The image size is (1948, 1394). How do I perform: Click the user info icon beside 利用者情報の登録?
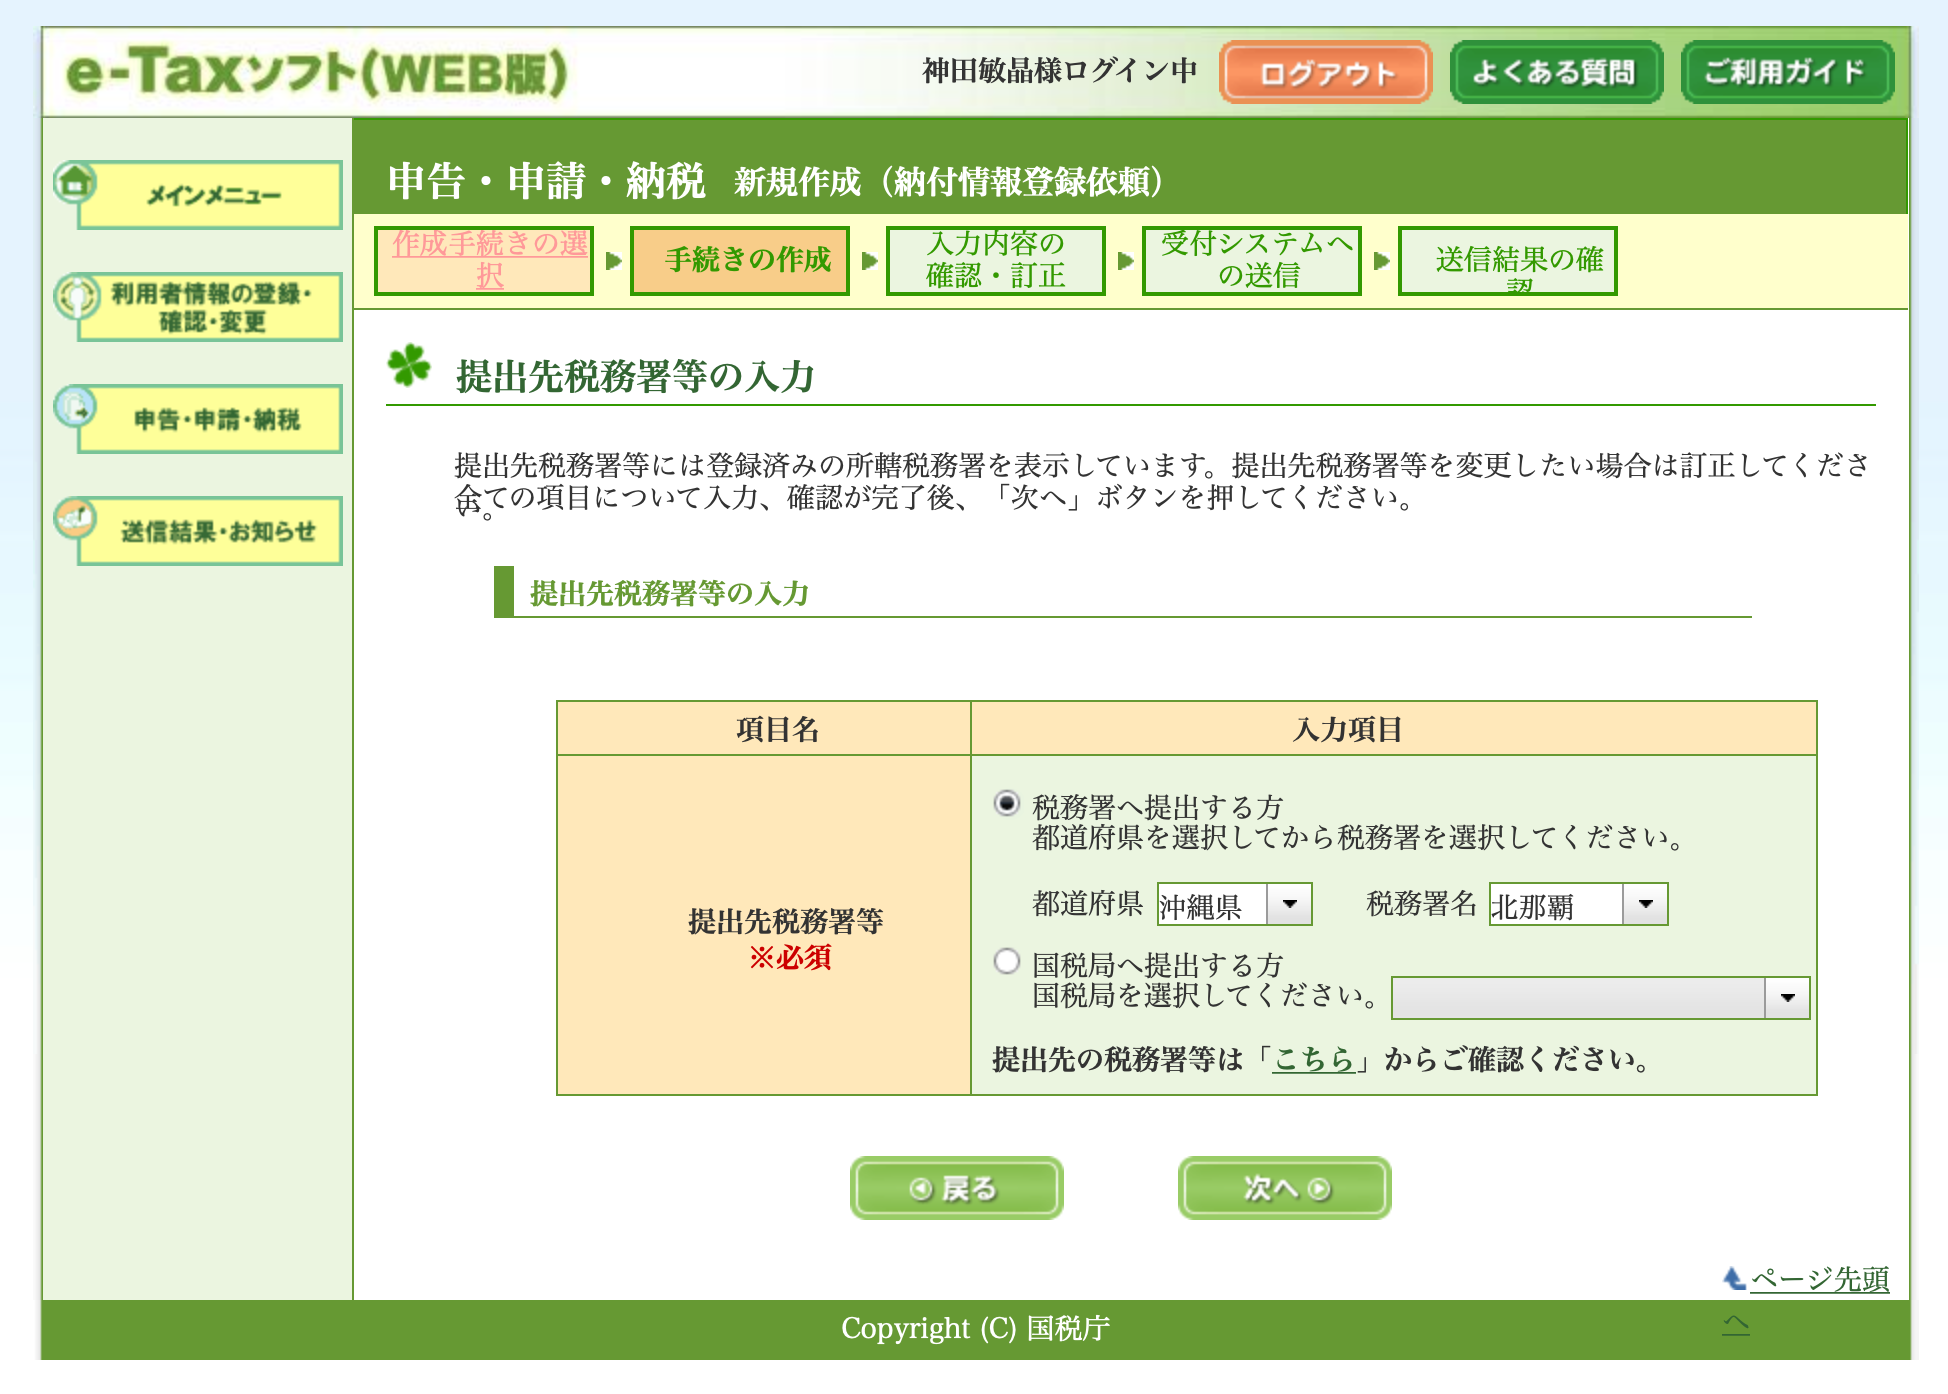(x=77, y=297)
